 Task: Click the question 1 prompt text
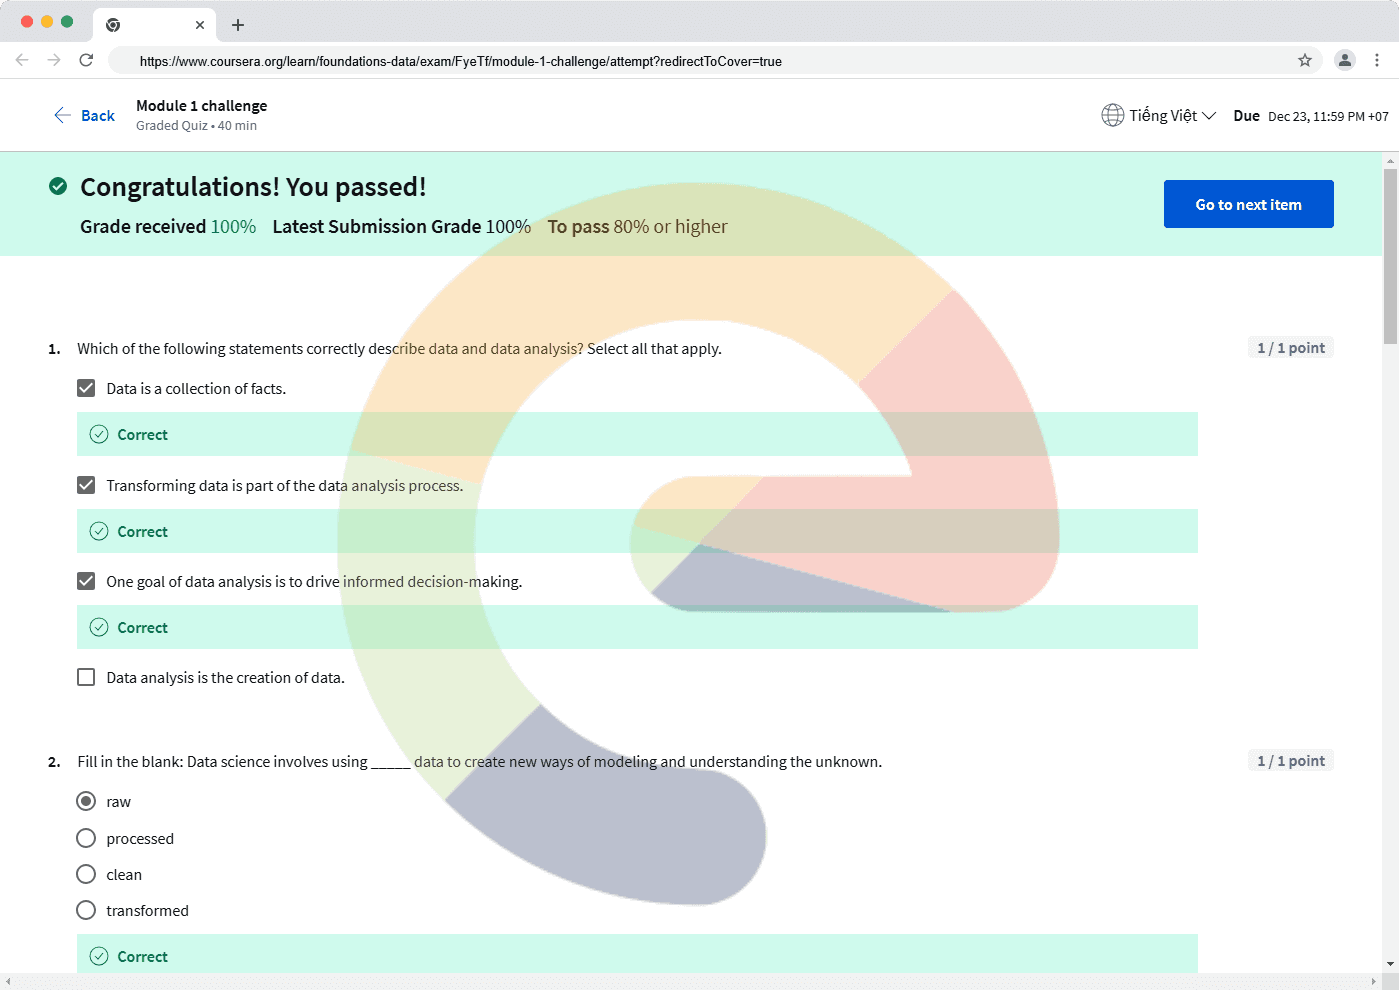pyautogui.click(x=399, y=348)
